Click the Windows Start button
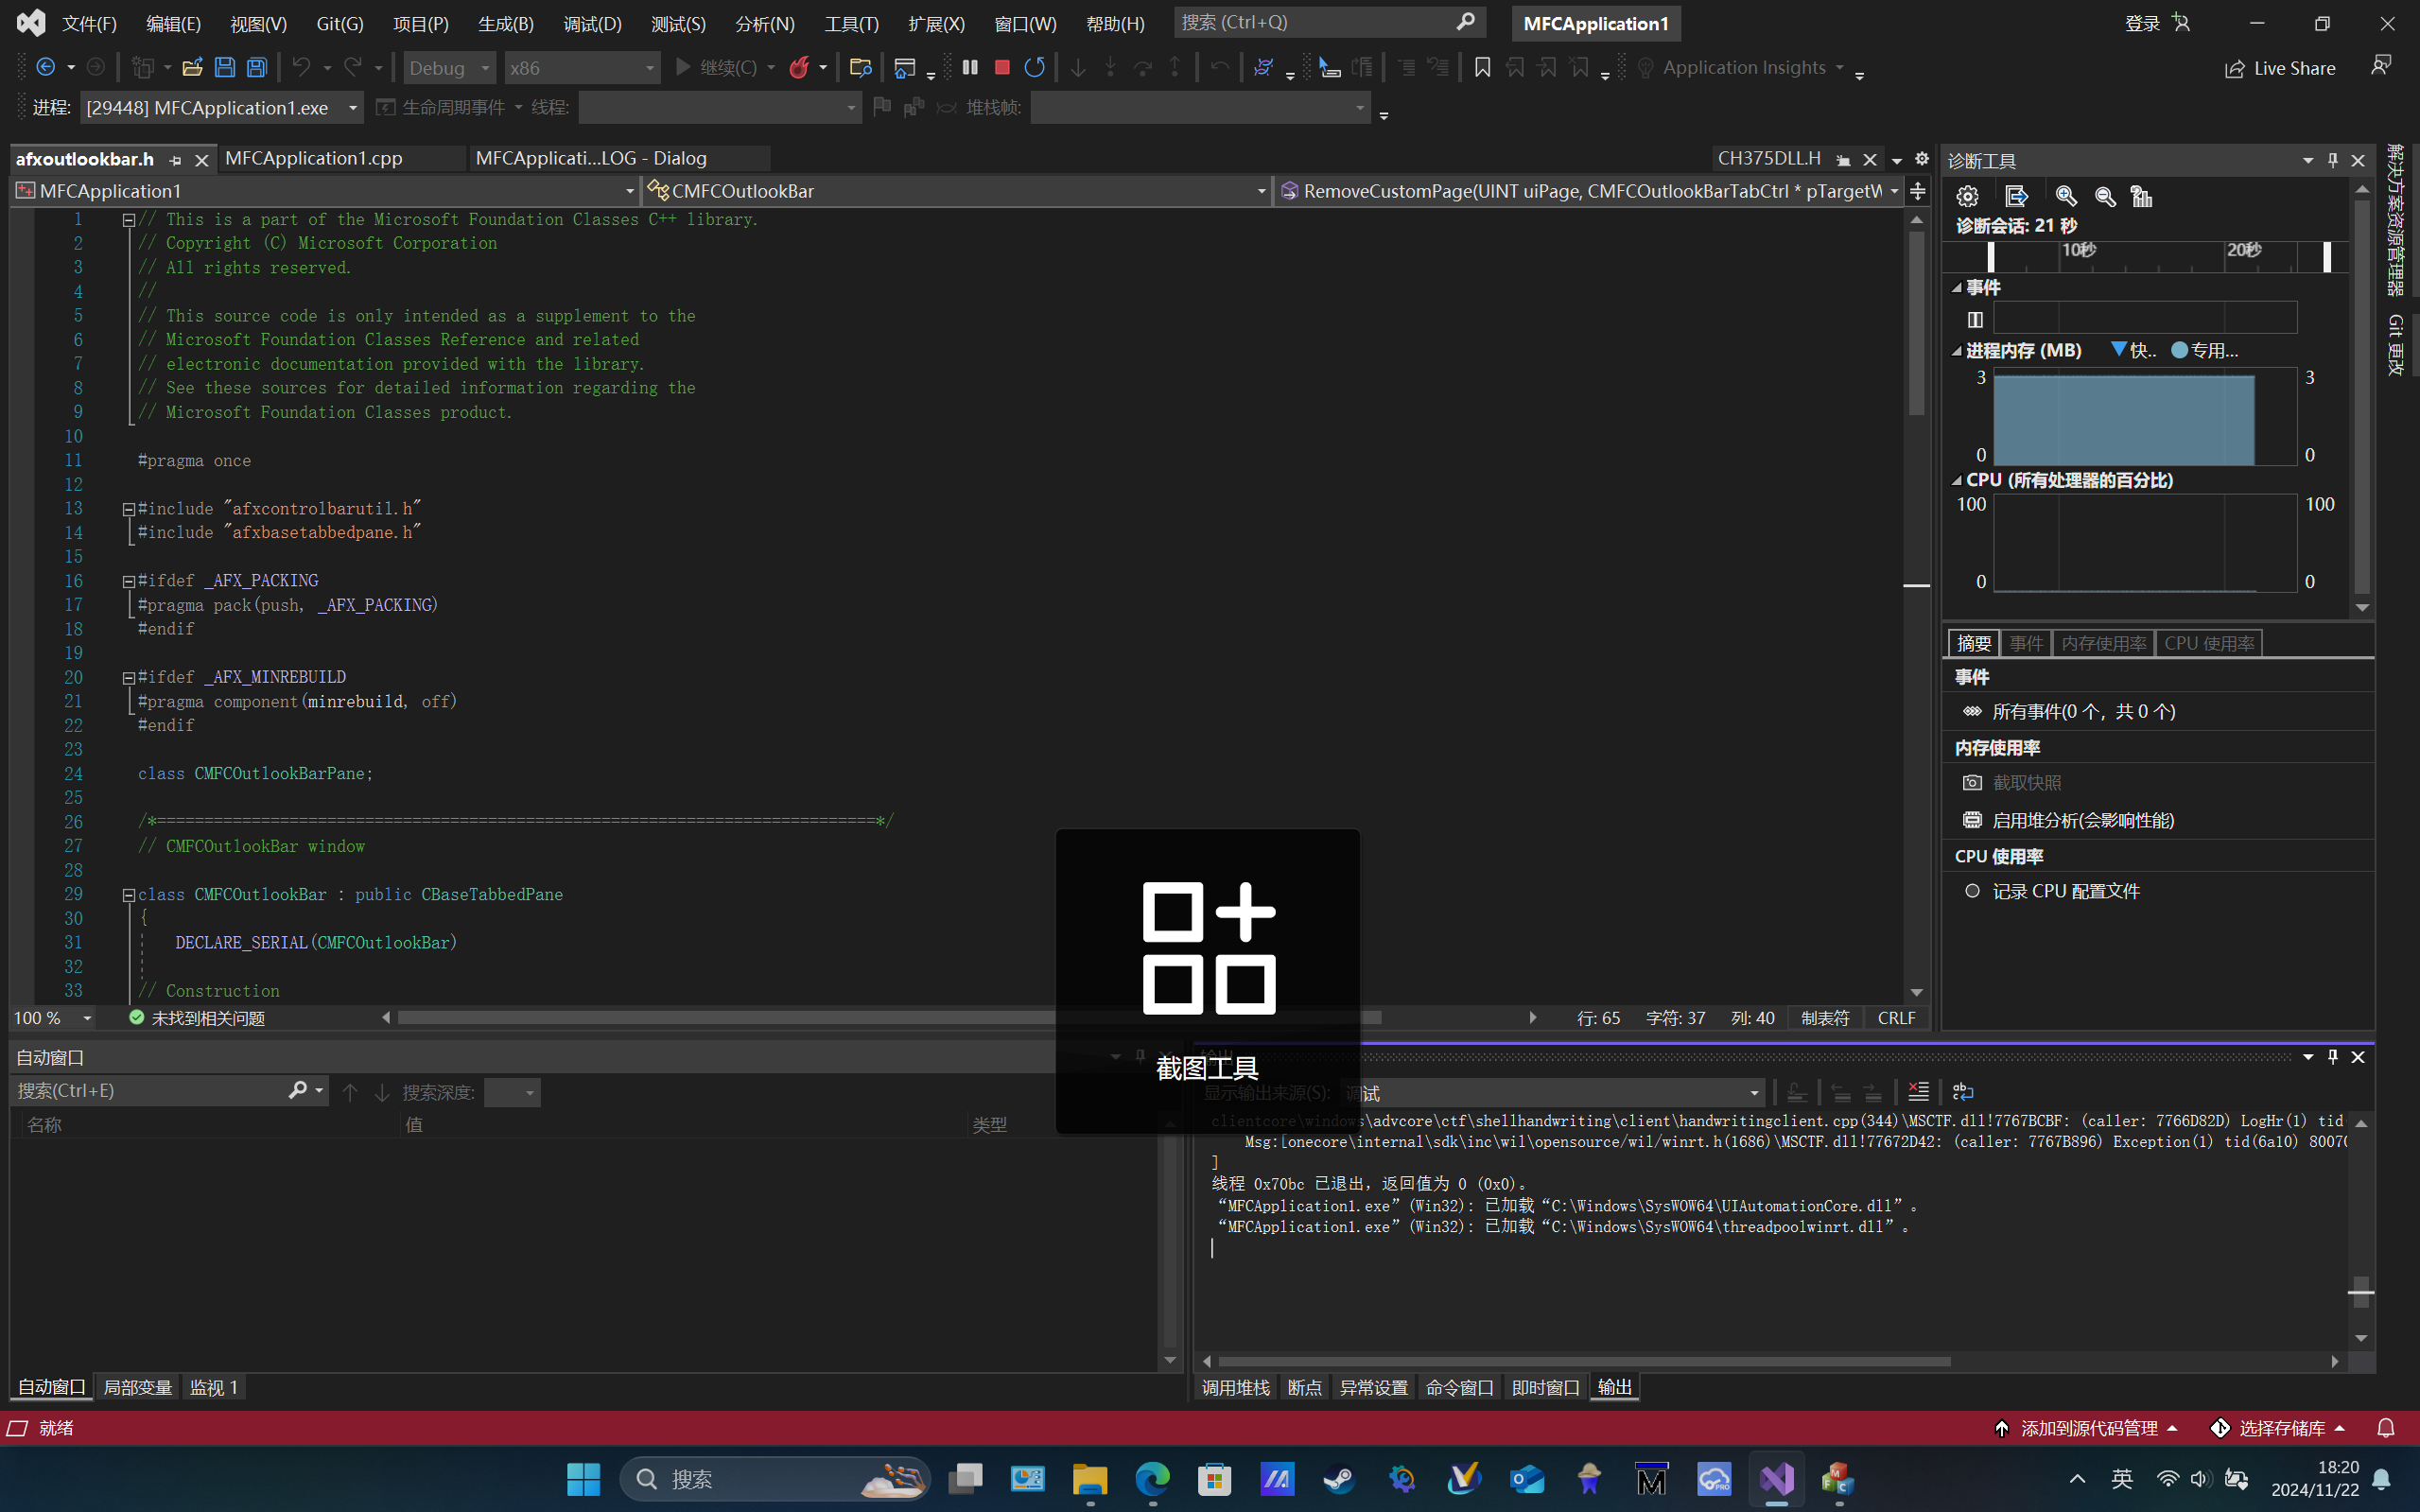The width and height of the screenshot is (2420, 1512). 583,1479
